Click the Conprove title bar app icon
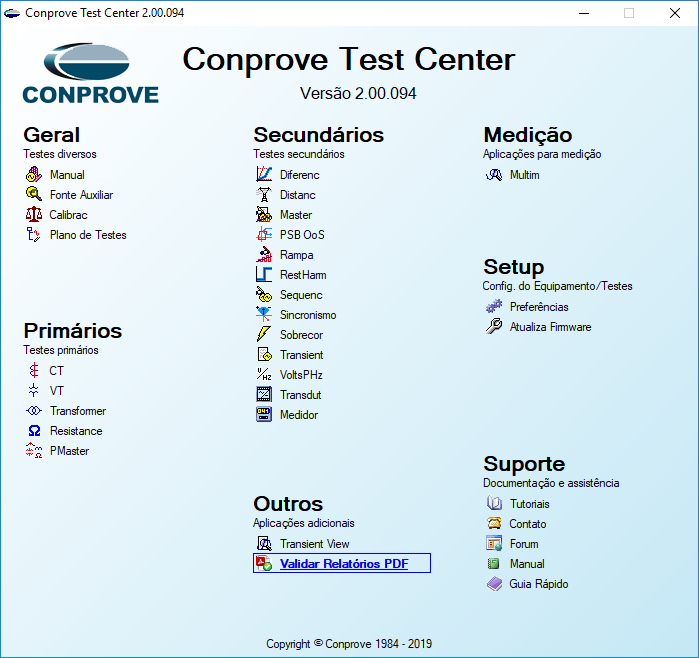Viewport: 699px width, 658px height. tap(12, 13)
